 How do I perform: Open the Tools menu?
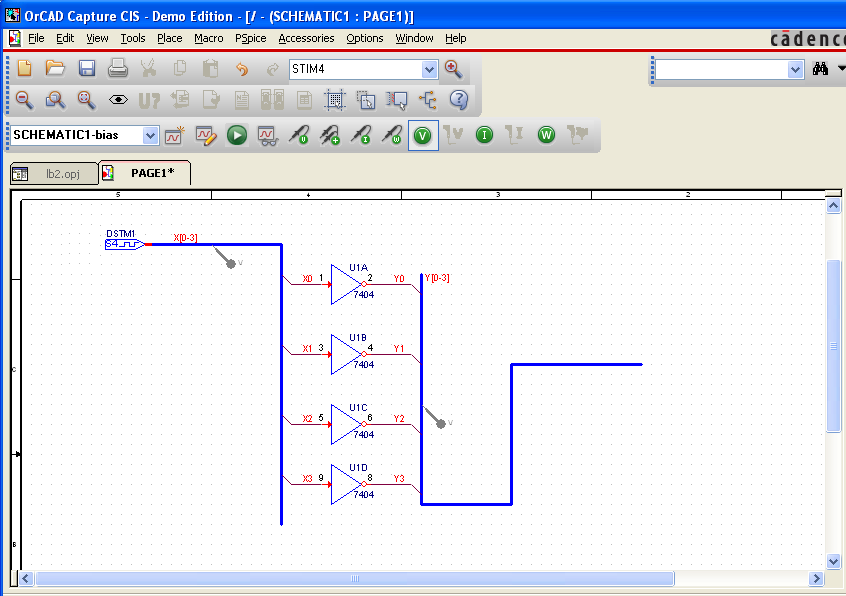[133, 38]
